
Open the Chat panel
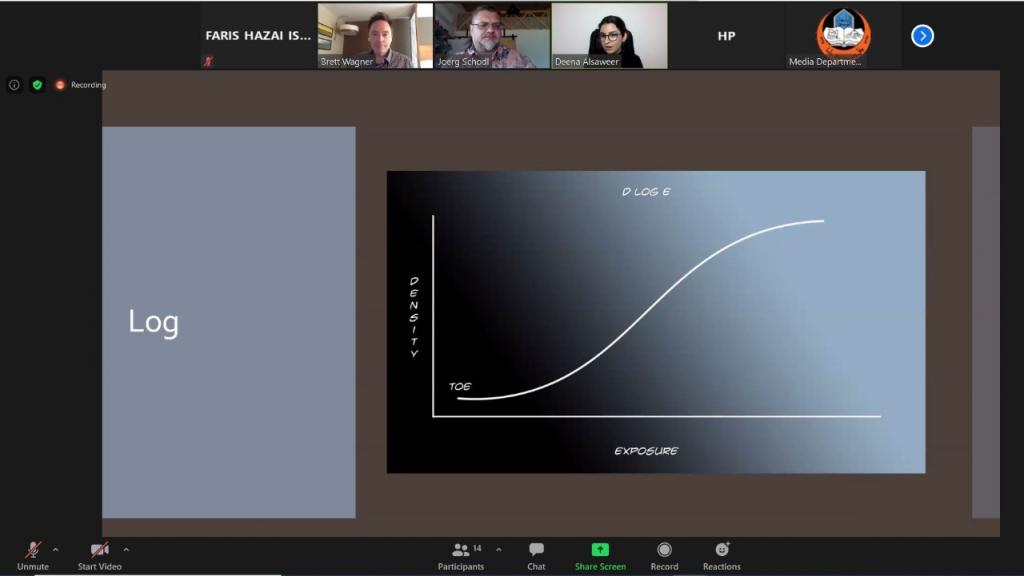[x=536, y=554]
